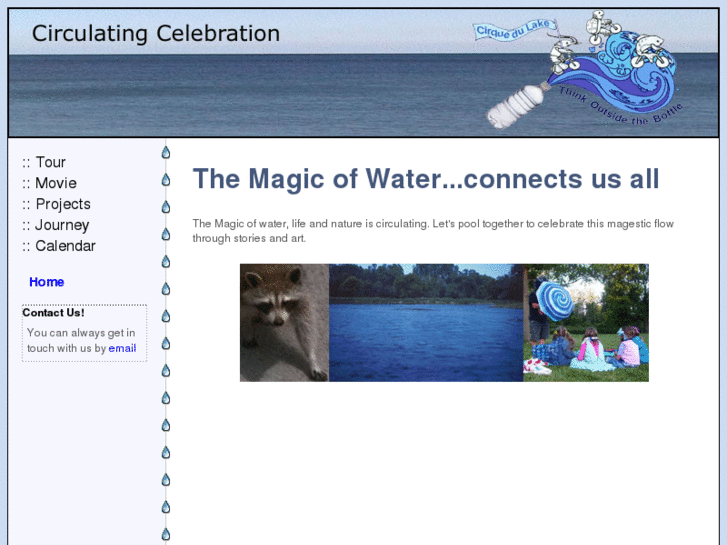Click the blue lake photo
727x545 pixels.
pyautogui.click(x=426, y=323)
